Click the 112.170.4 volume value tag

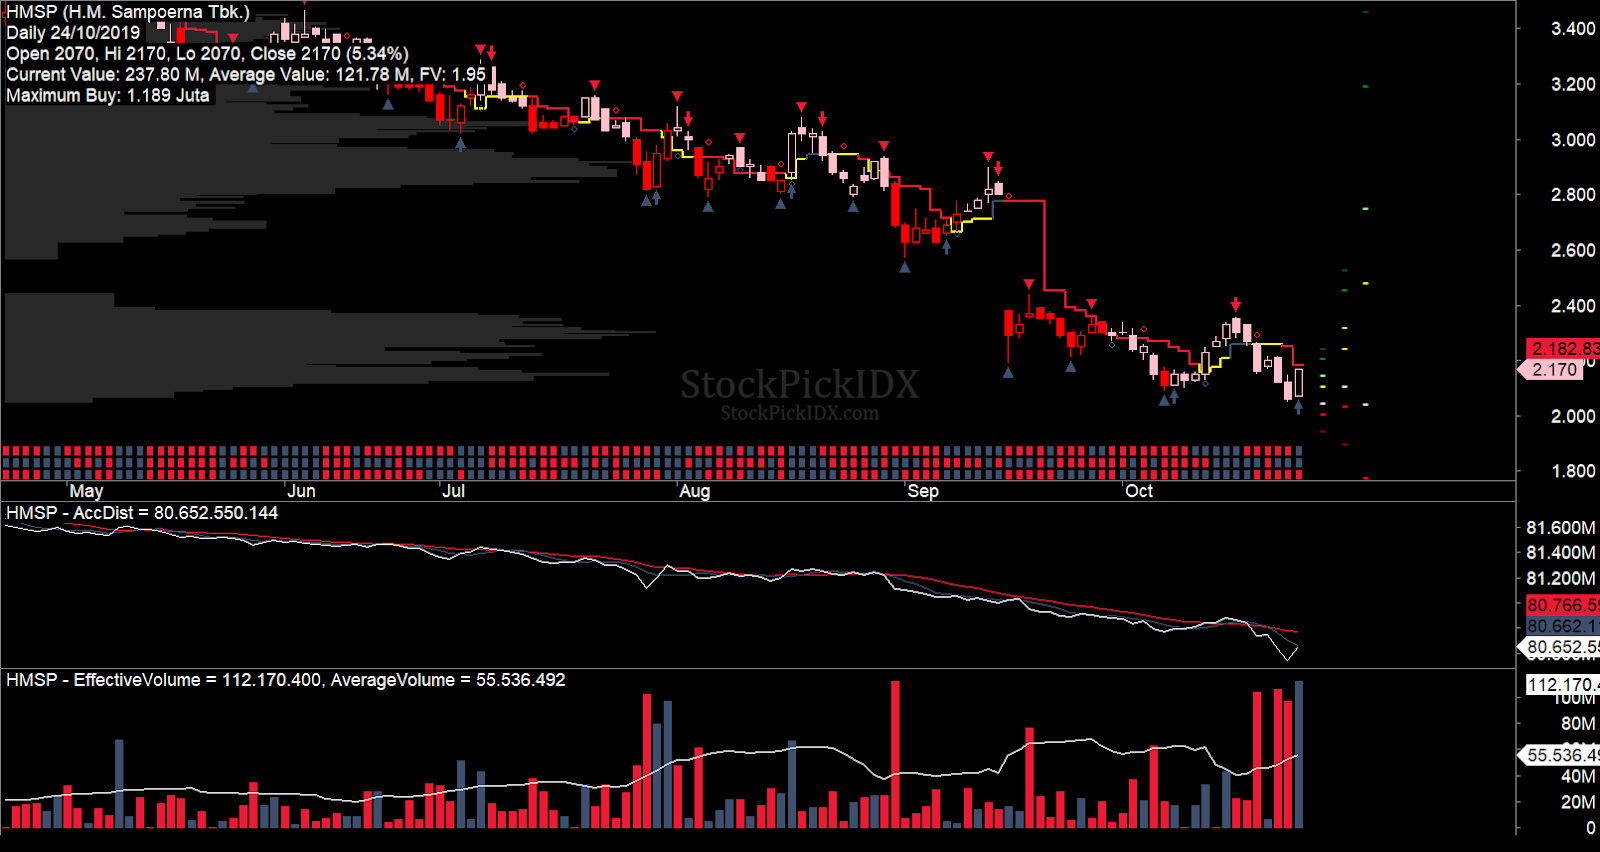(x=1562, y=685)
